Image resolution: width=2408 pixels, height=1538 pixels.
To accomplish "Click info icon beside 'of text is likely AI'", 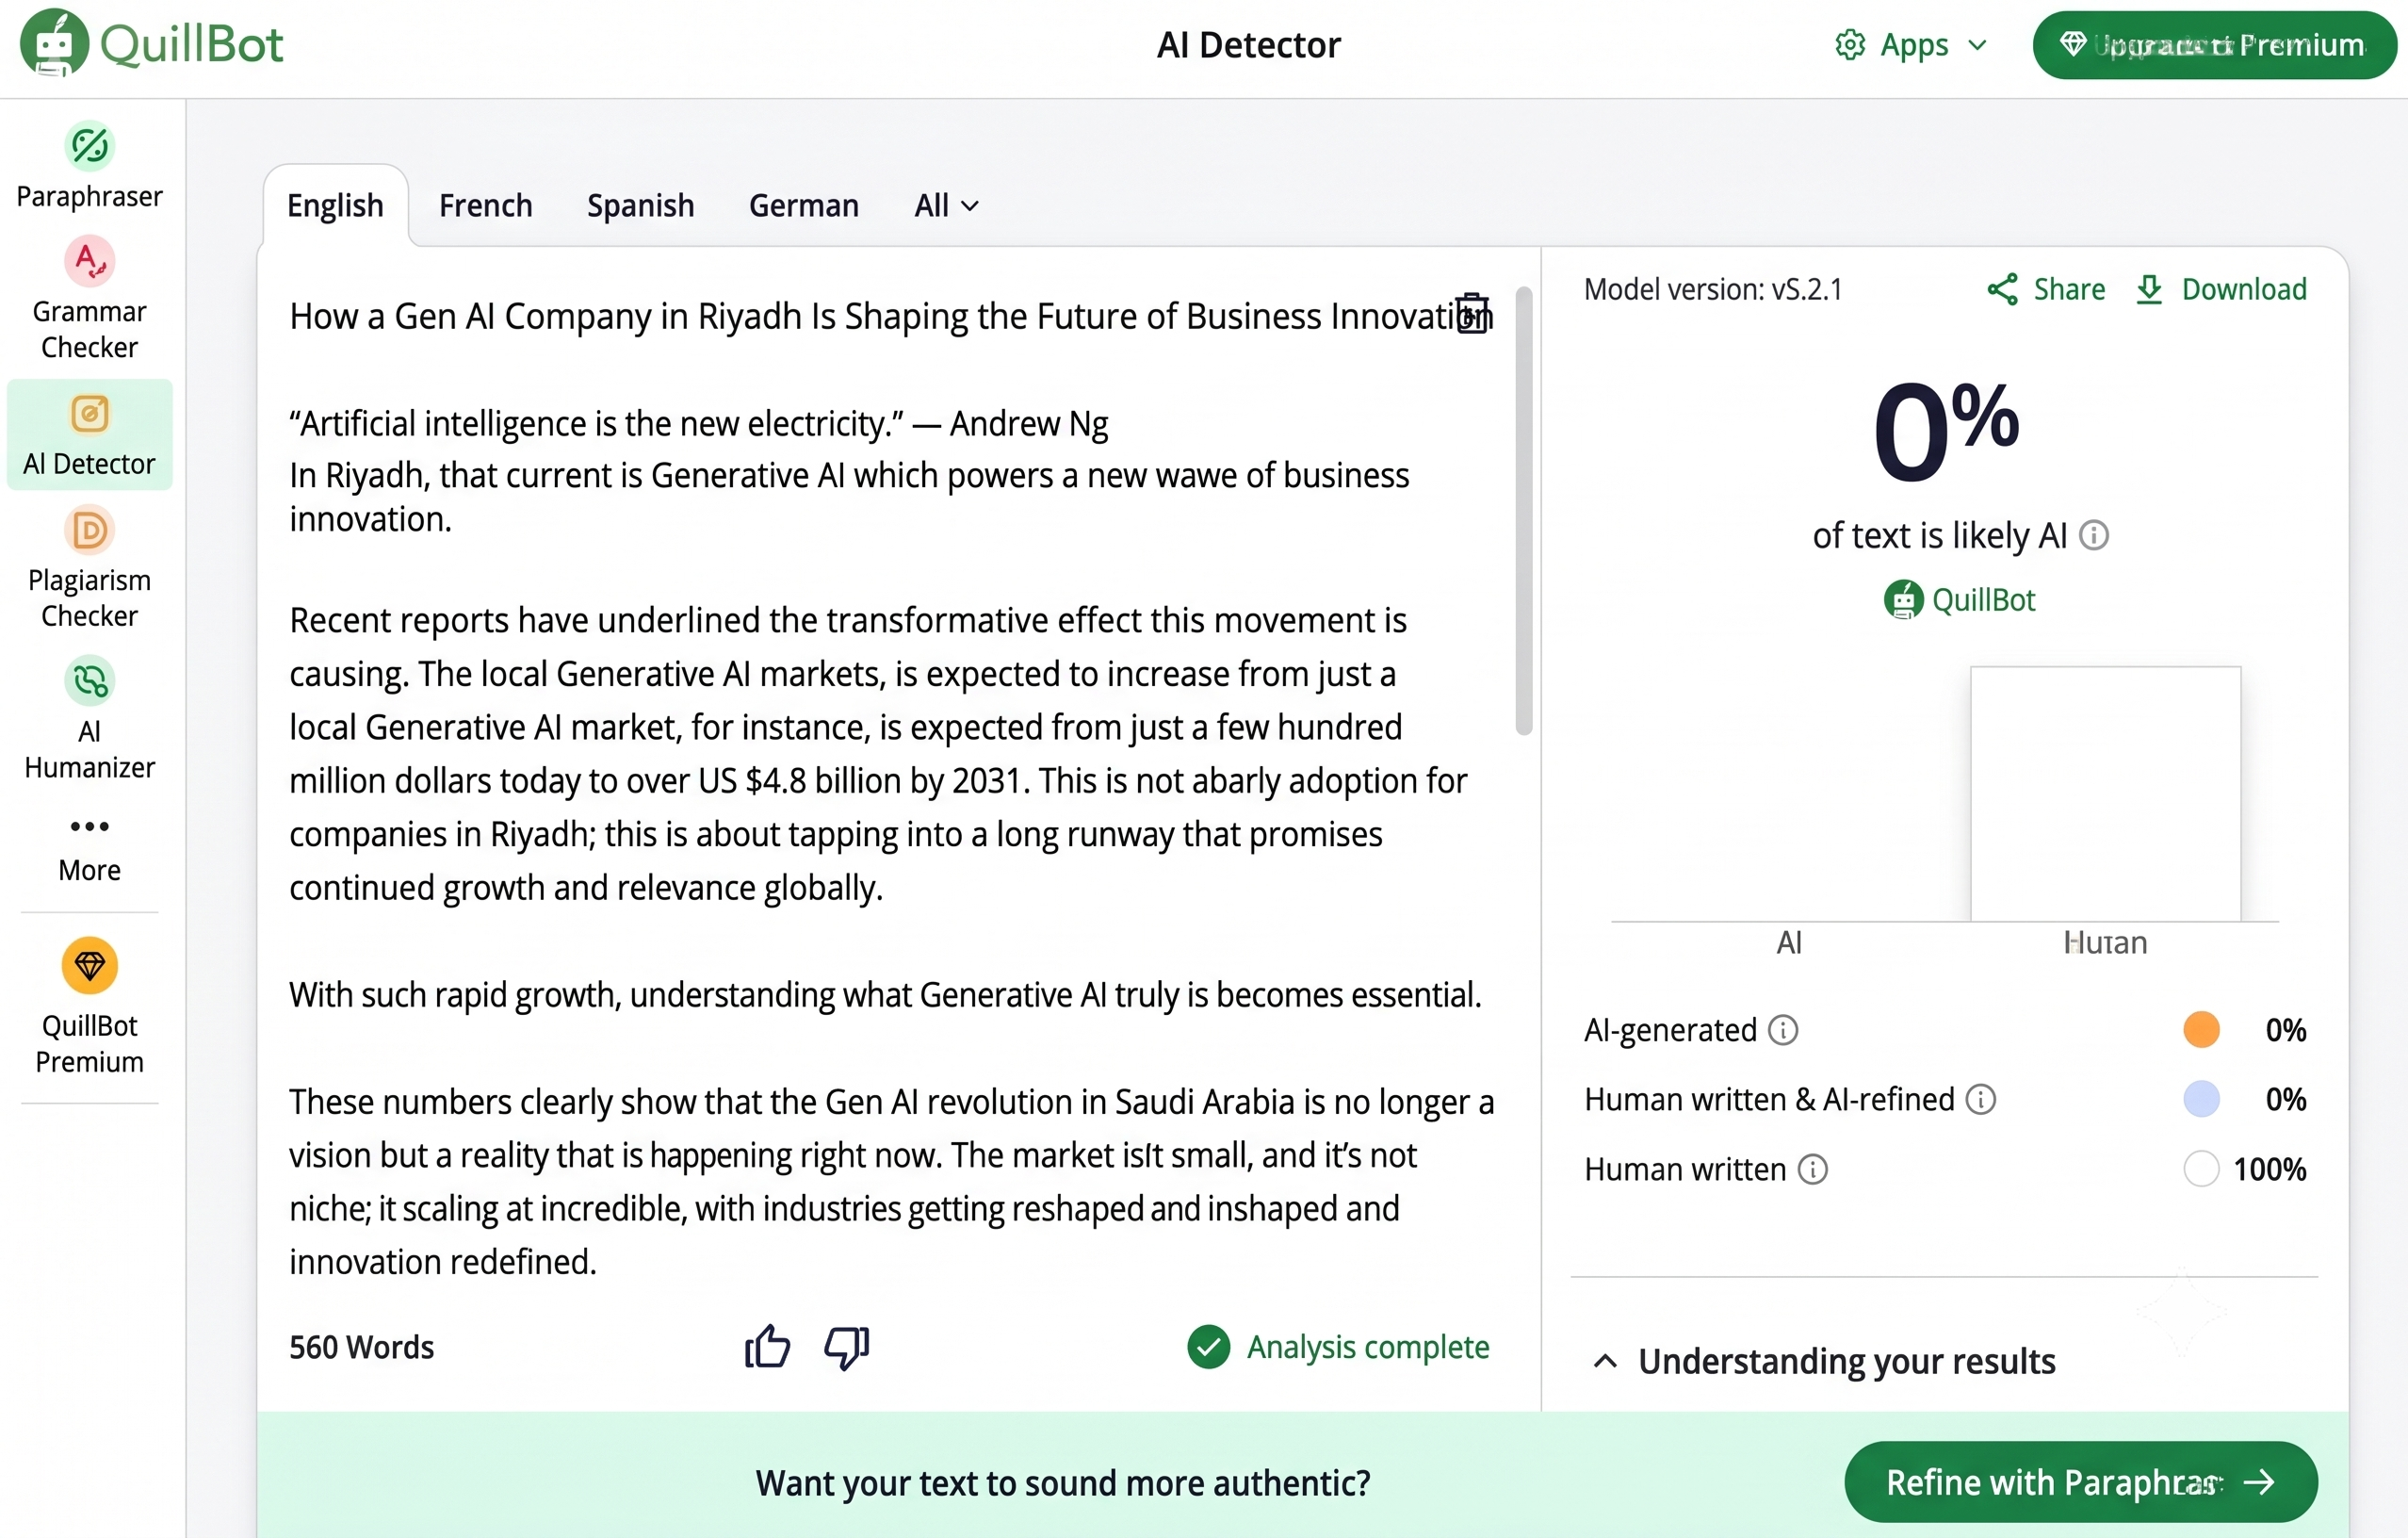I will pyautogui.click(x=2094, y=535).
